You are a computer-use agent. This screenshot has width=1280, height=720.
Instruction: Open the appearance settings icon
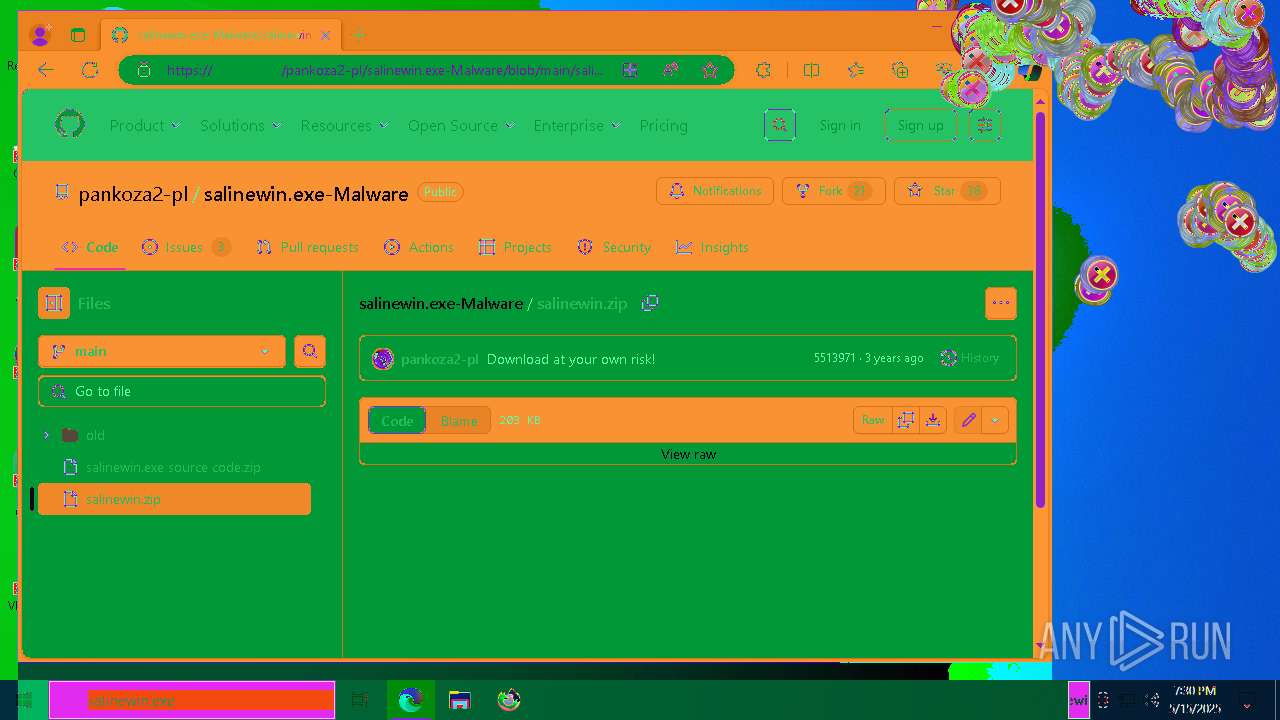[x=985, y=125]
